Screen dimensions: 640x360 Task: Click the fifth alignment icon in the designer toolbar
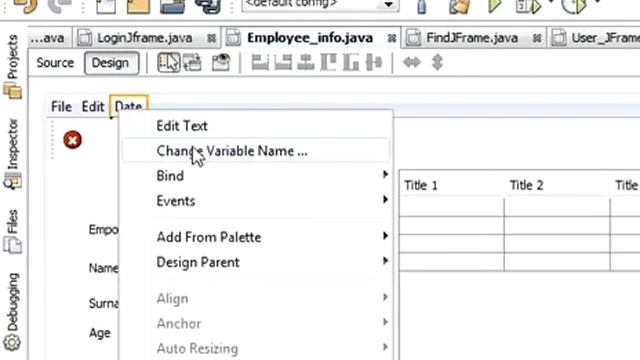pyautogui.click(x=351, y=63)
